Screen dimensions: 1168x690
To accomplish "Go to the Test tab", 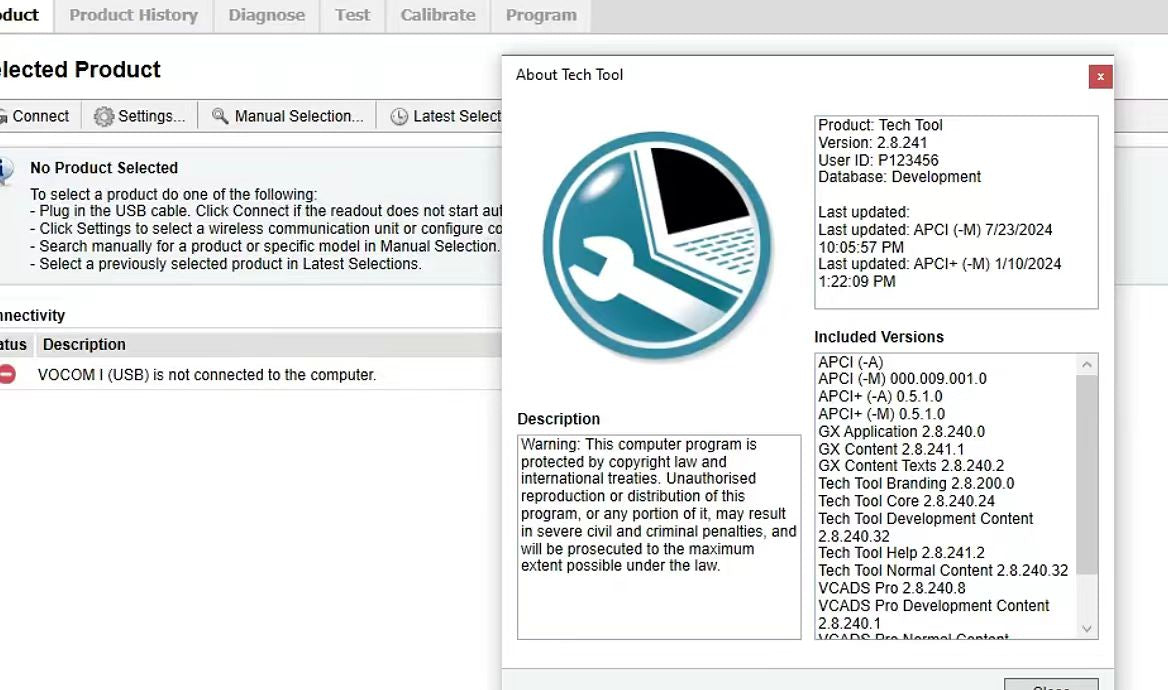I will pyautogui.click(x=352, y=15).
